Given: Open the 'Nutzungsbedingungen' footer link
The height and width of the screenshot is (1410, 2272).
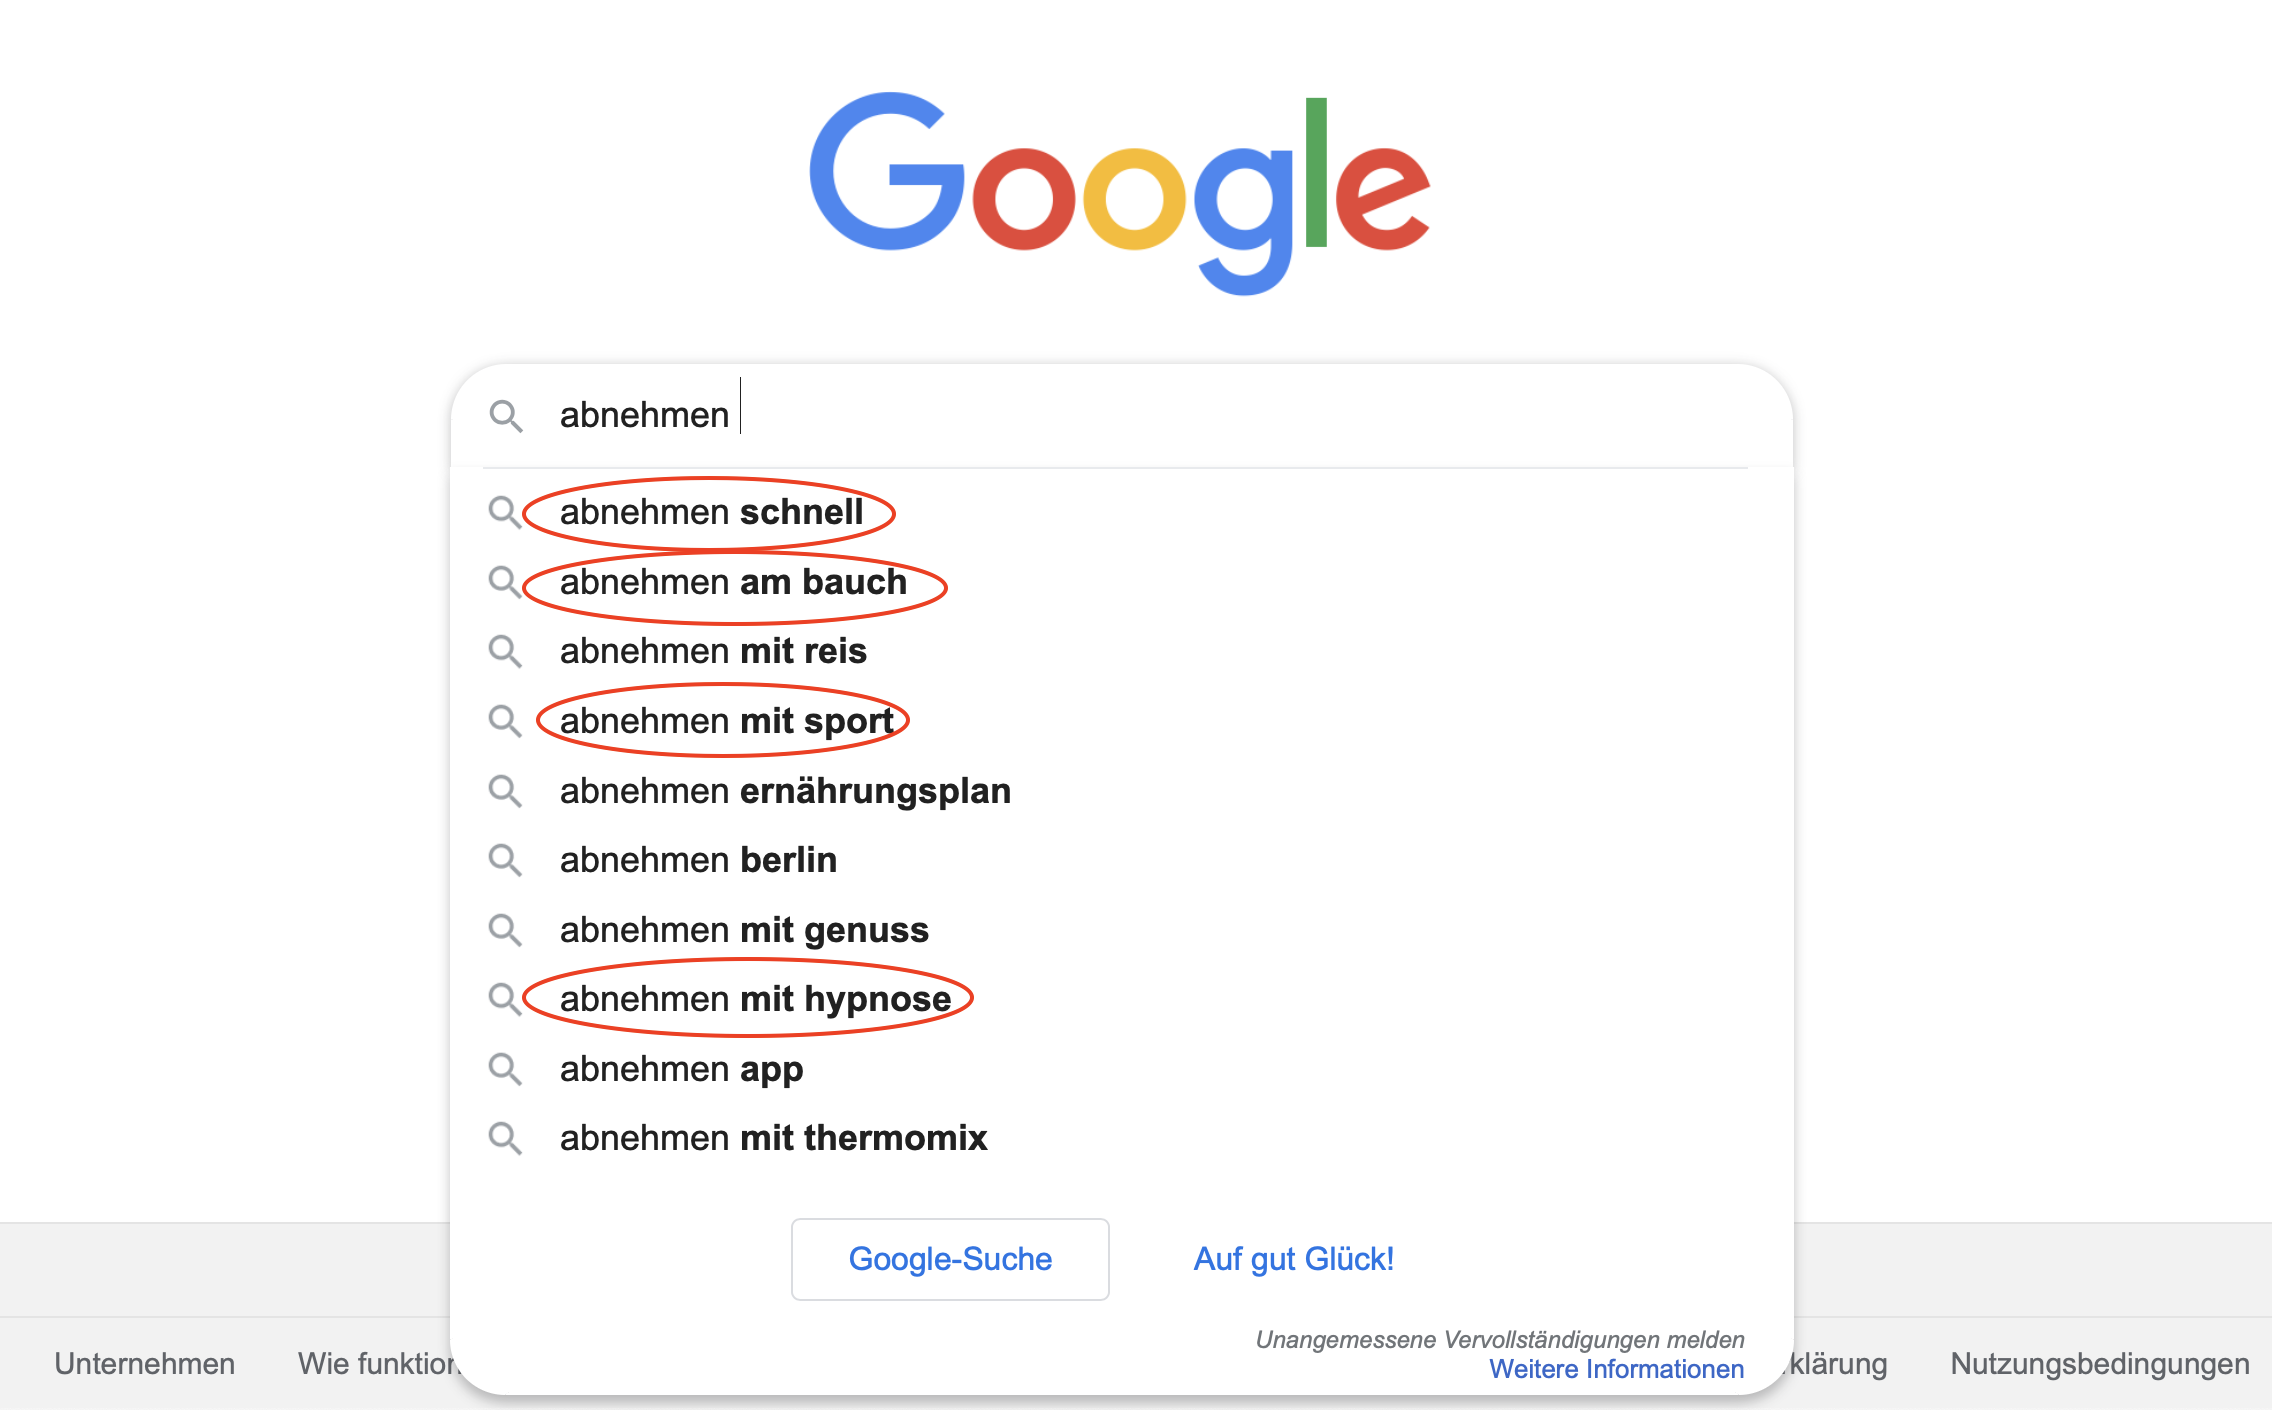Looking at the screenshot, I should (x=2098, y=1363).
